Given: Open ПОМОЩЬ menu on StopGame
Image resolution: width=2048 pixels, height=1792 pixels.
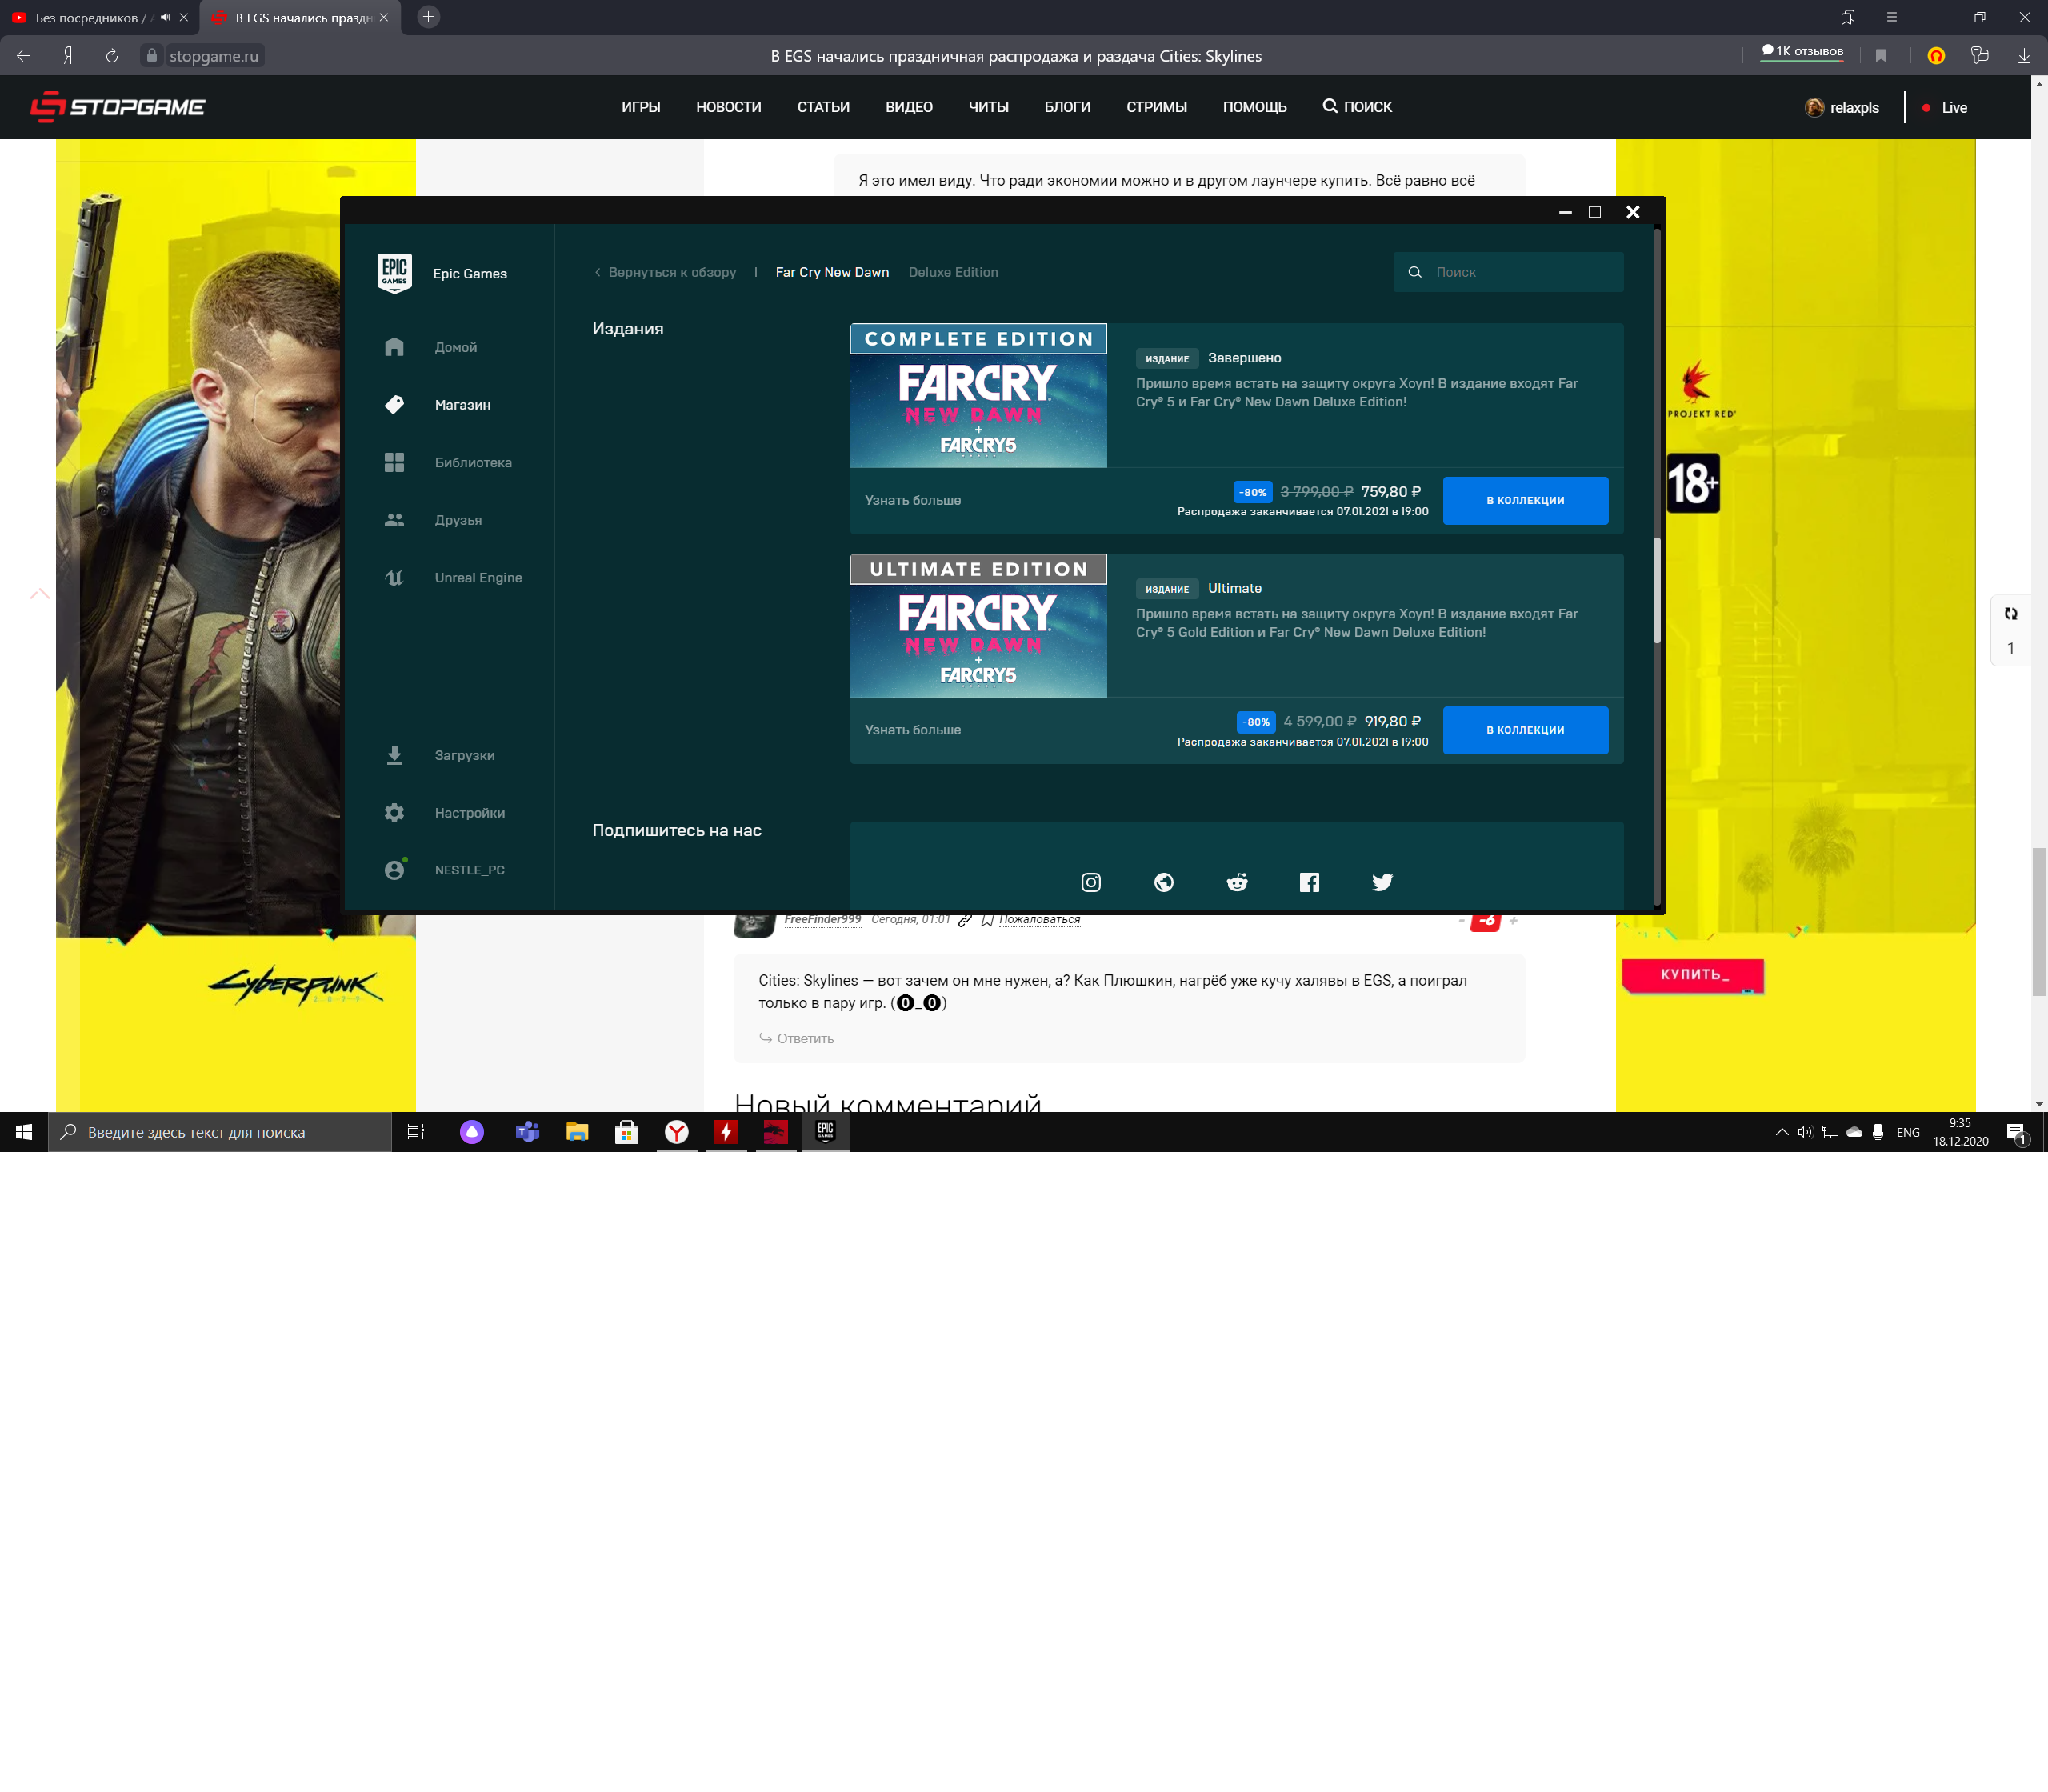Looking at the screenshot, I should pos(1254,107).
